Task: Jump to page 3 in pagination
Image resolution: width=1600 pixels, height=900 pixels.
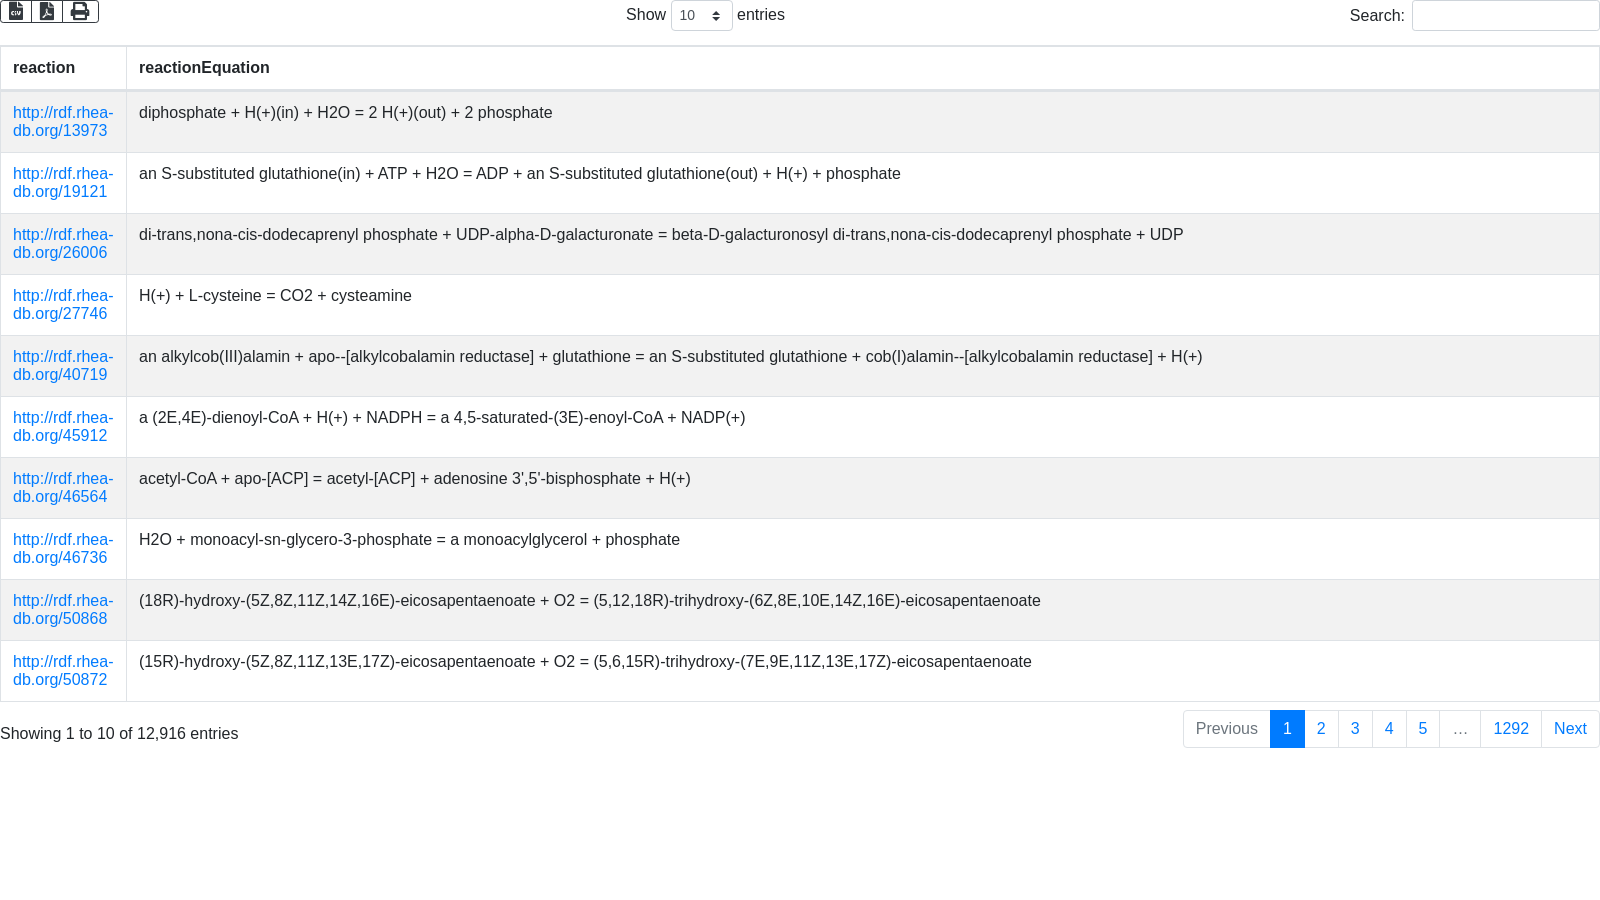Action: 1355,729
